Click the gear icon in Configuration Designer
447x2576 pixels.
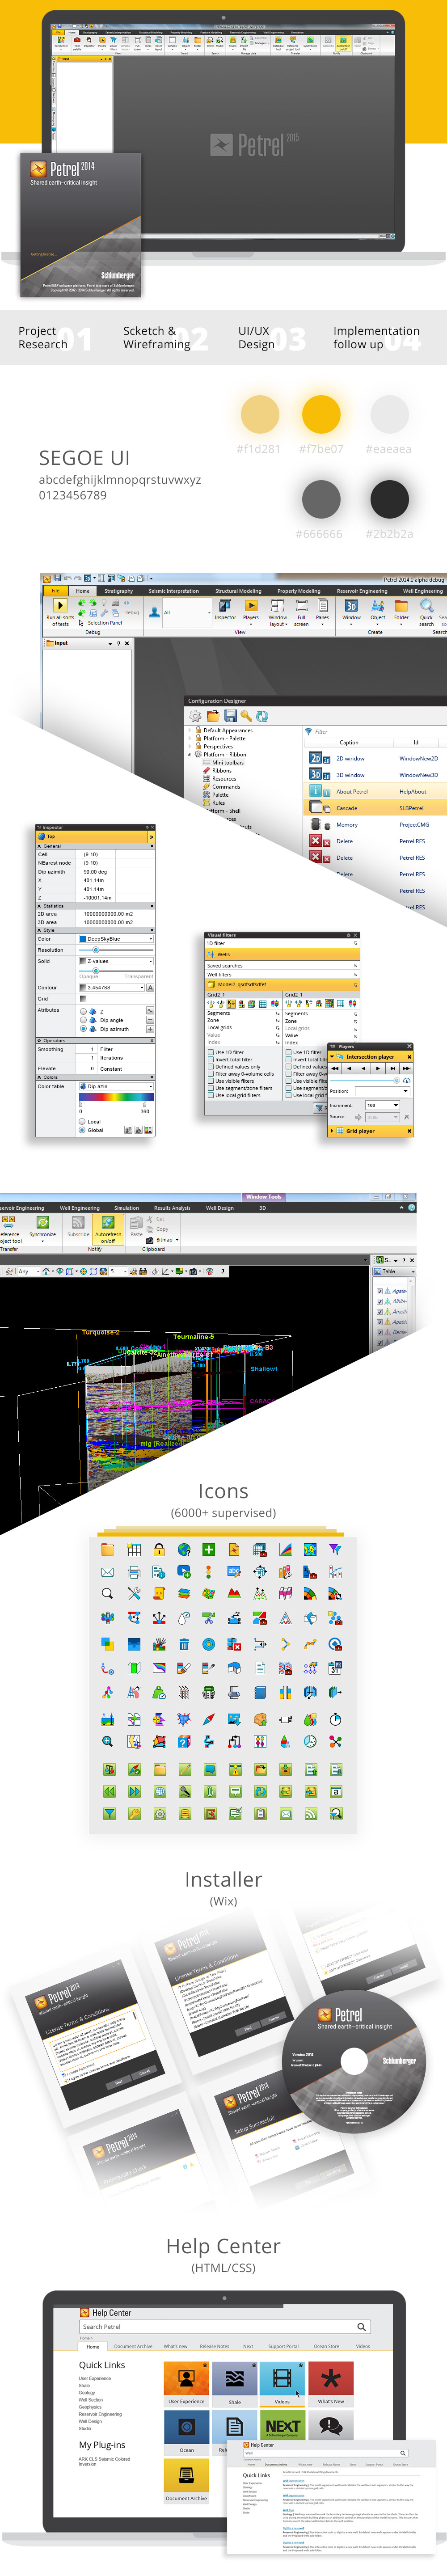[x=196, y=716]
